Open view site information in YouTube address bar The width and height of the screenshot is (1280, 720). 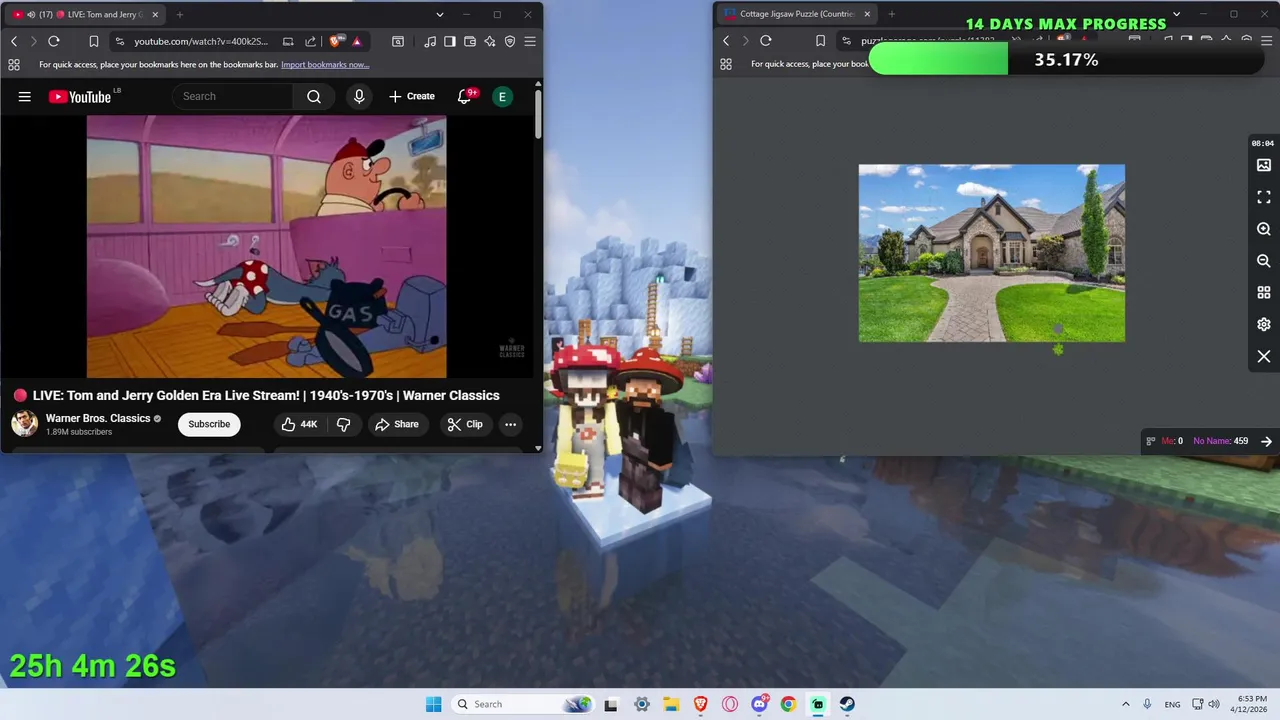tap(120, 41)
